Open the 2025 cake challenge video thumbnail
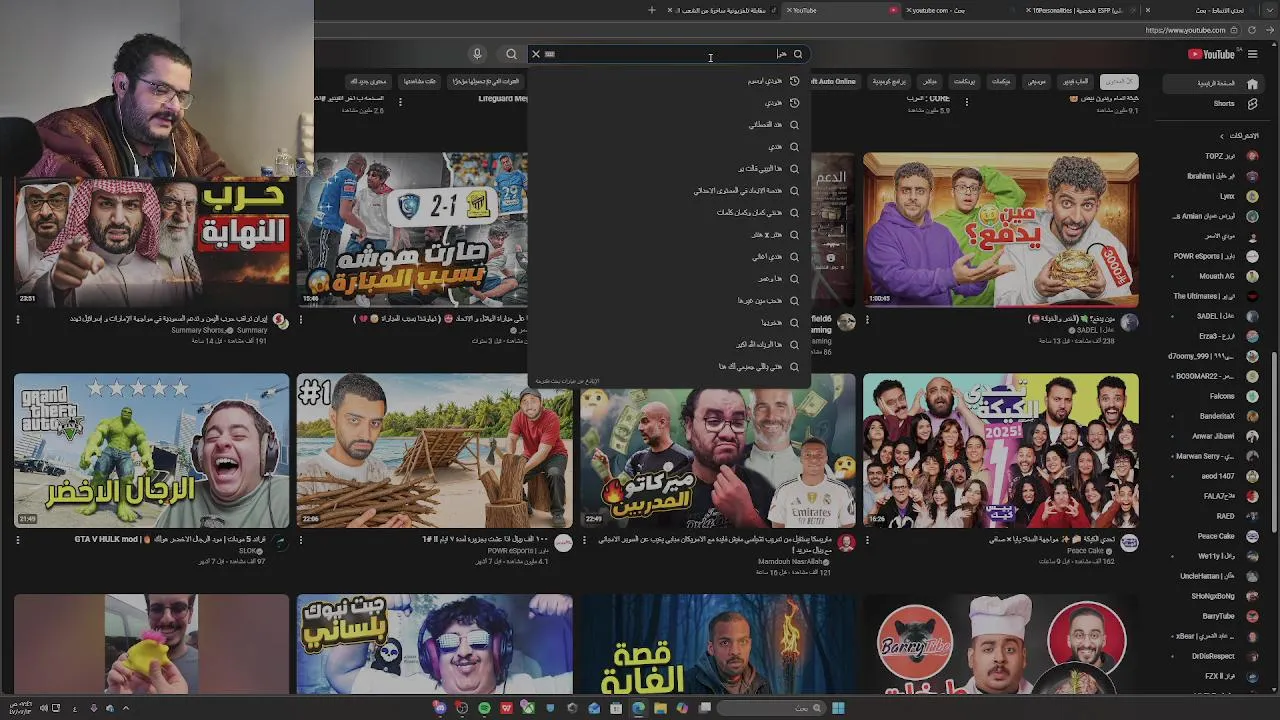This screenshot has height=720, width=1280. (1000, 450)
